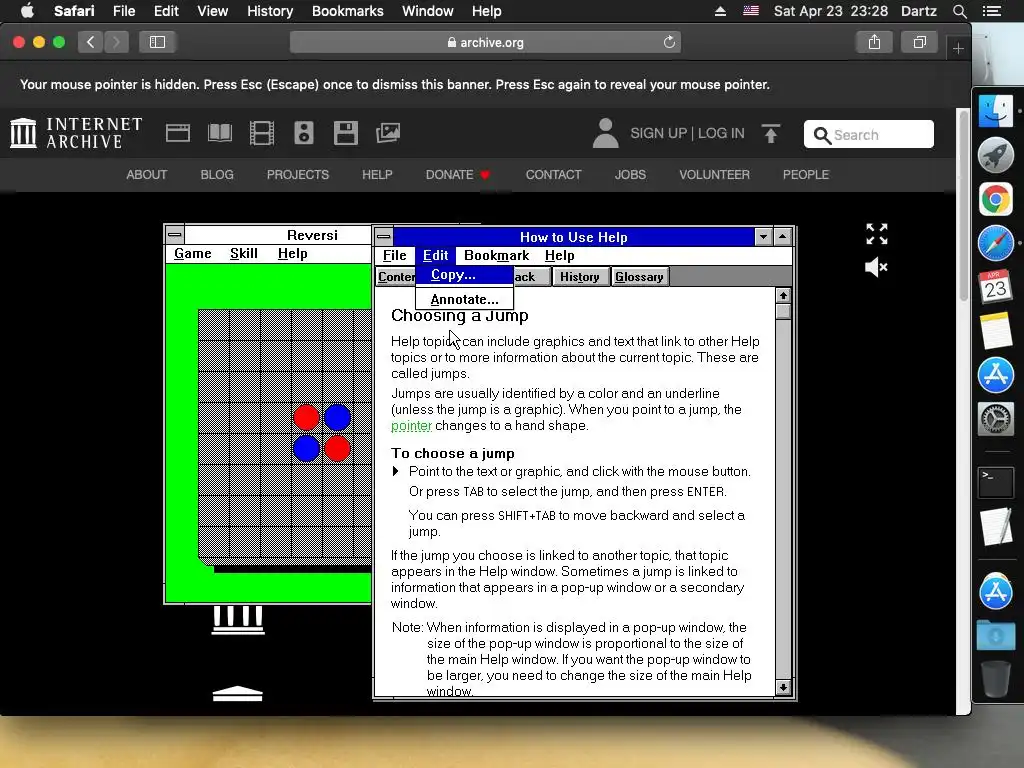The image size is (1024, 768).
Task: Click the History button in Help
Action: (579, 277)
